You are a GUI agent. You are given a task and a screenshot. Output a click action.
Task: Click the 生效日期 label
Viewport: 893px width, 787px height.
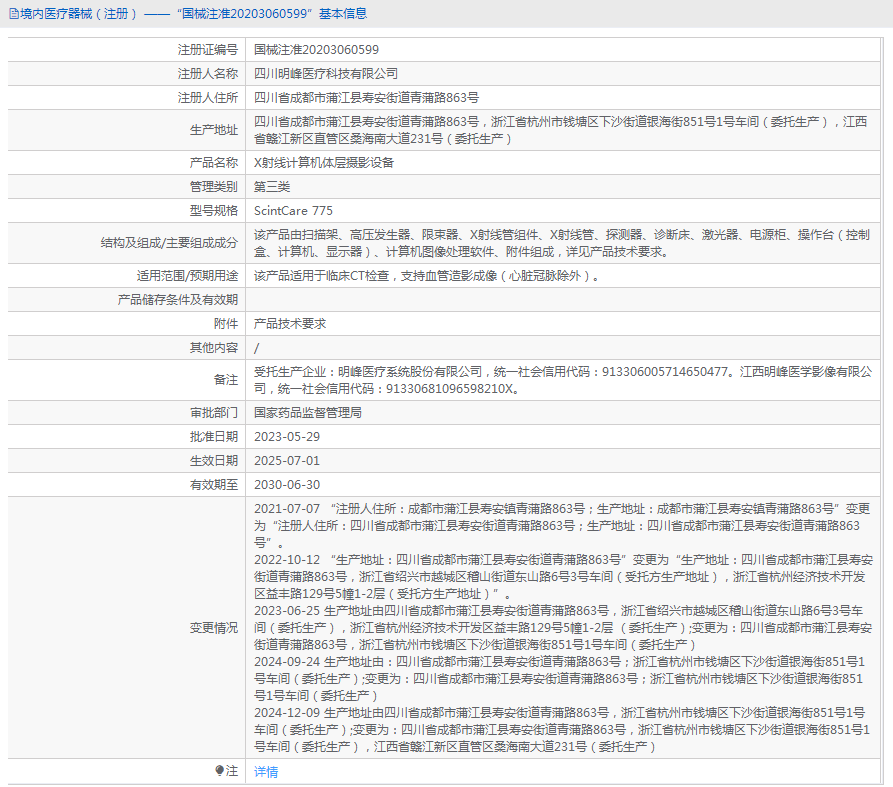tap(214, 460)
